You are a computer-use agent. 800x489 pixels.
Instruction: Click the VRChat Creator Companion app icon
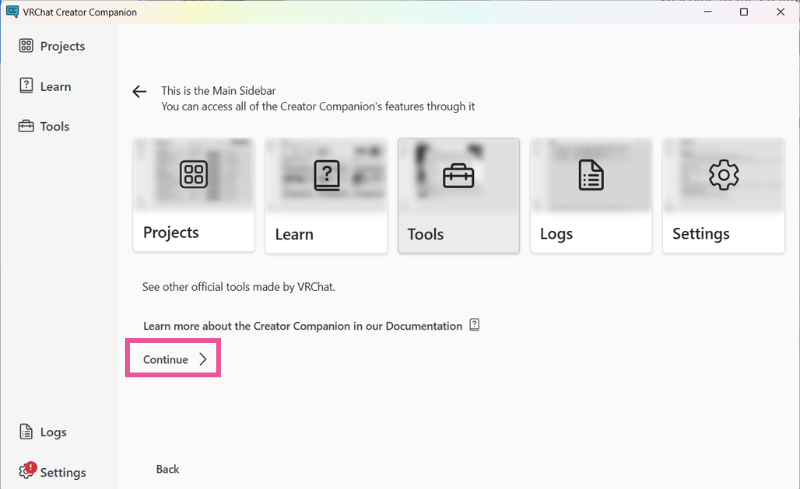click(x=12, y=11)
